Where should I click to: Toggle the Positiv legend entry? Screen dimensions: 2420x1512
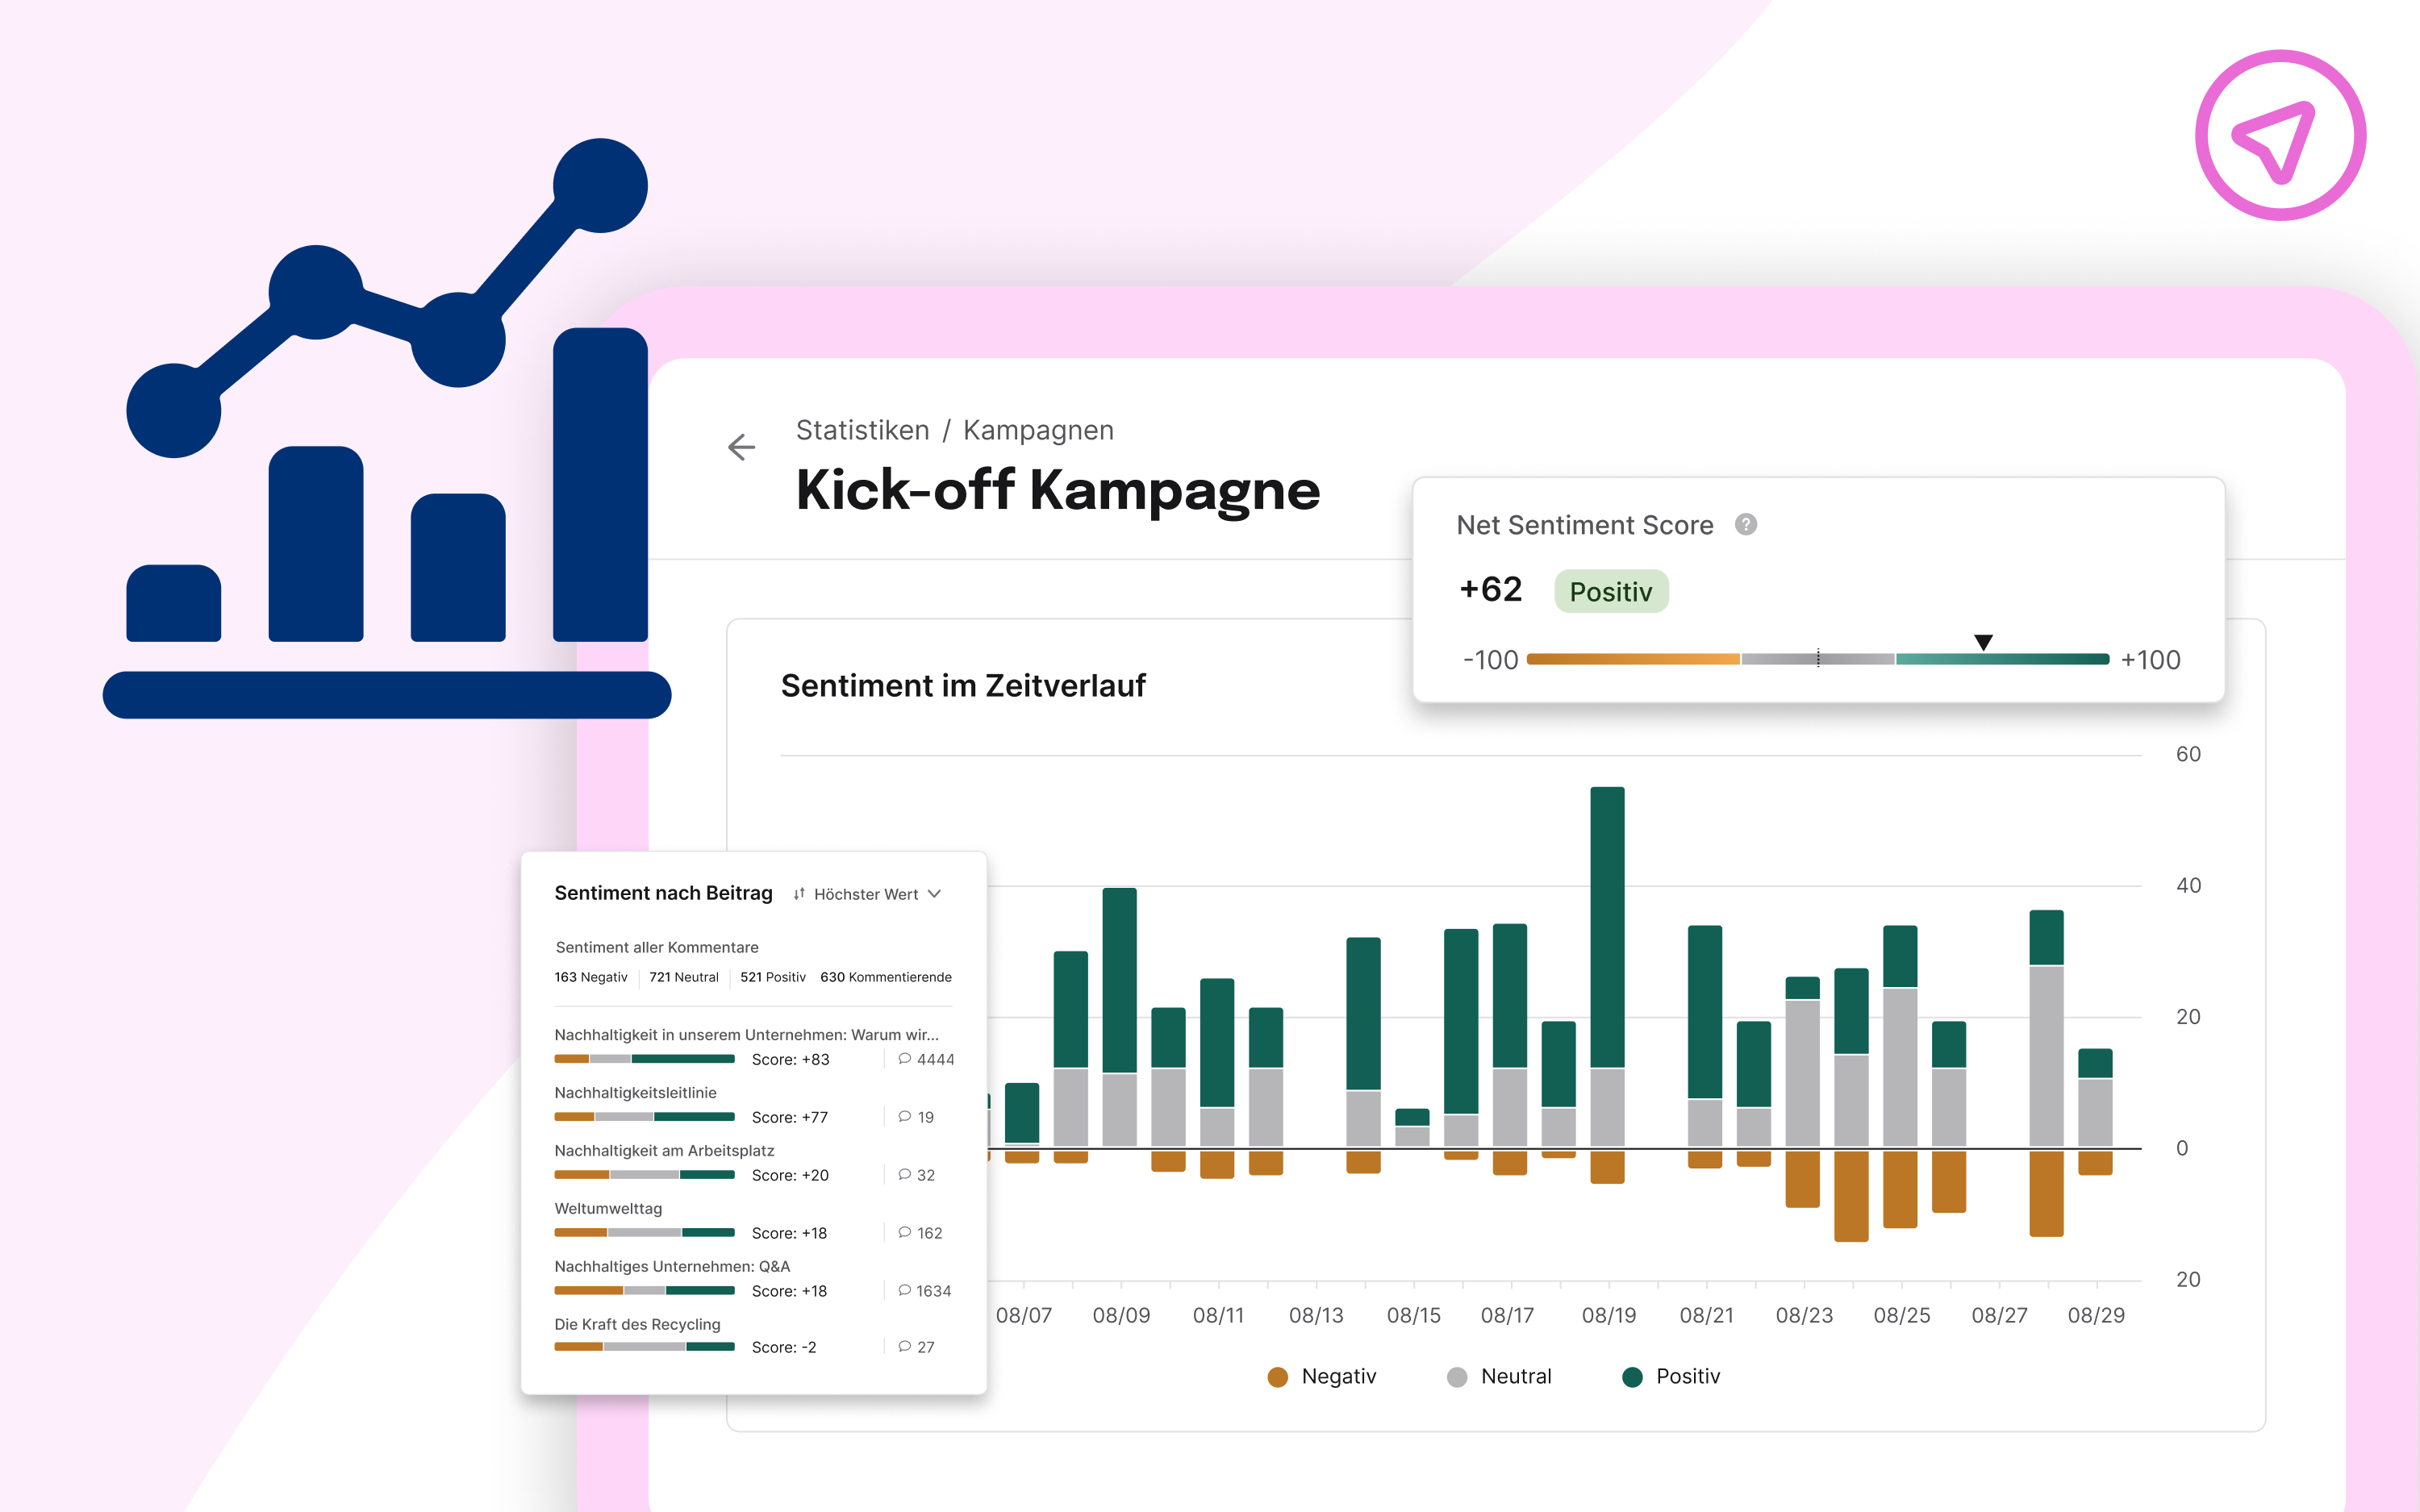click(1671, 1377)
